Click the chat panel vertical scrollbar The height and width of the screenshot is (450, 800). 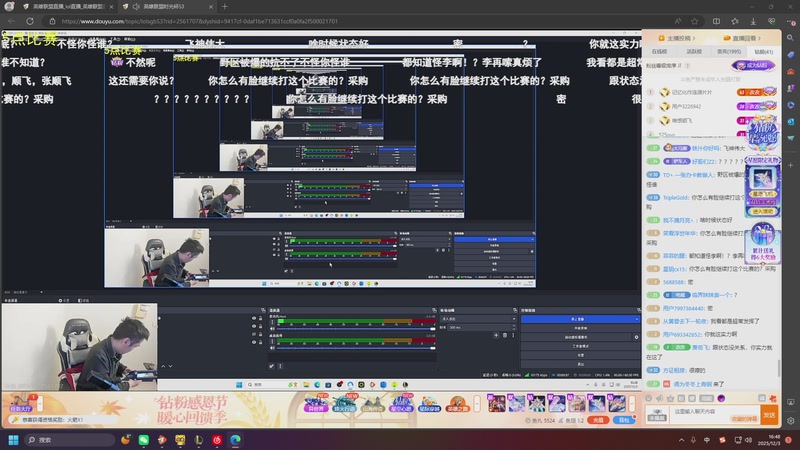(779, 367)
